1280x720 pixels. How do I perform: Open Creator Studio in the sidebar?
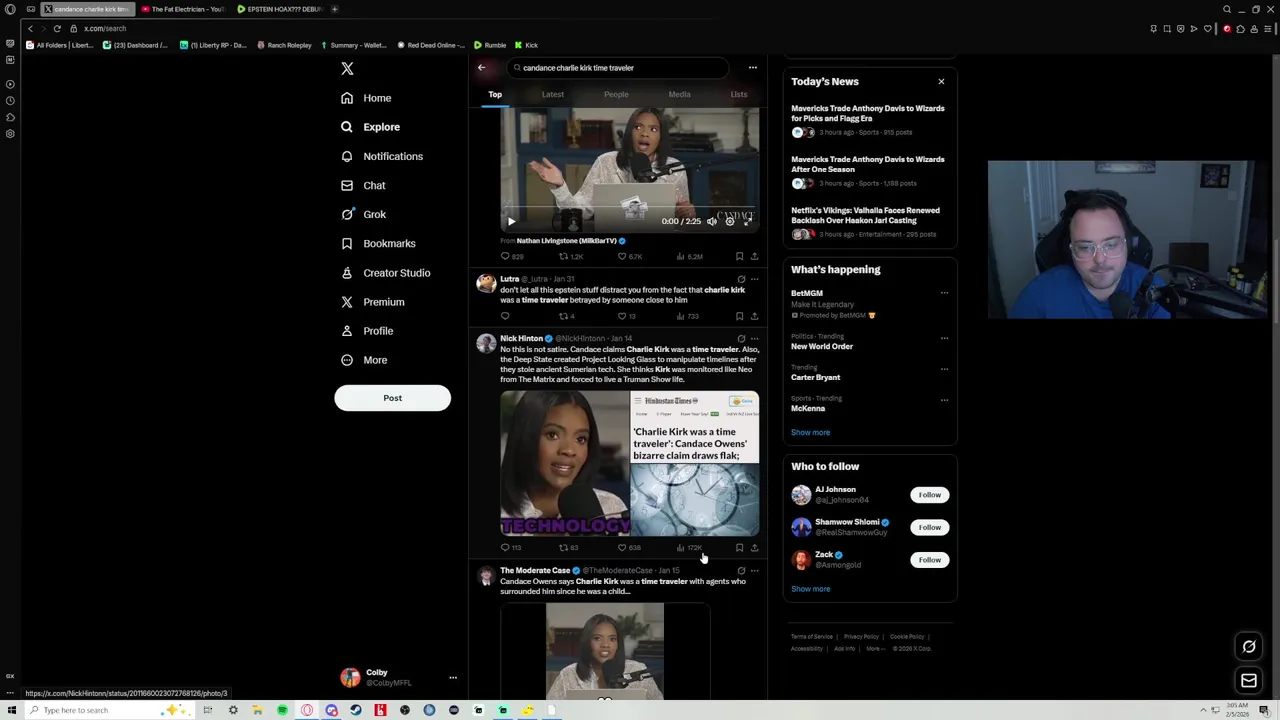386,272
